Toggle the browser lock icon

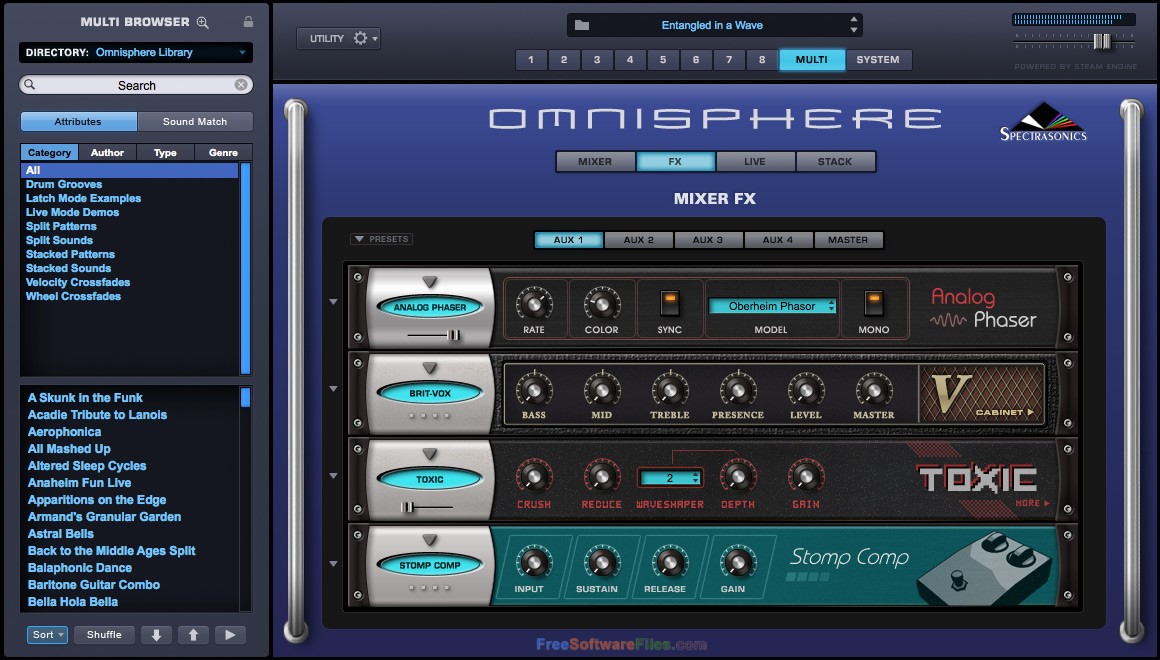point(248,22)
